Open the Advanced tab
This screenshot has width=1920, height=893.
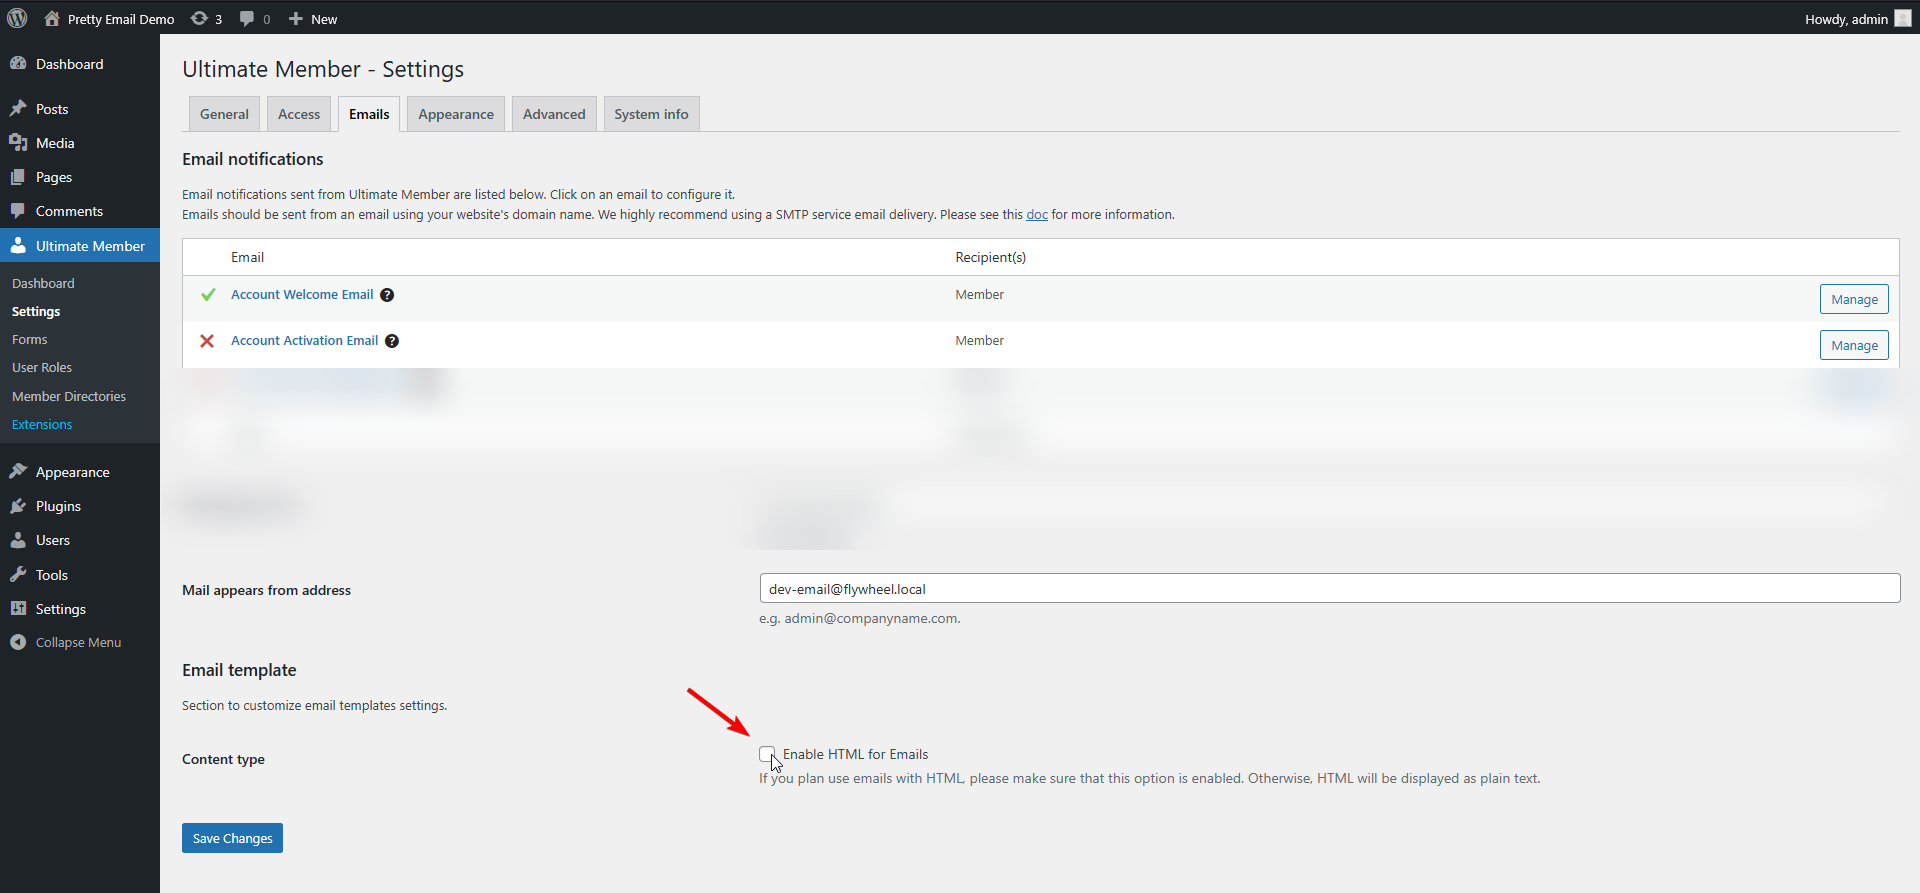pos(554,114)
